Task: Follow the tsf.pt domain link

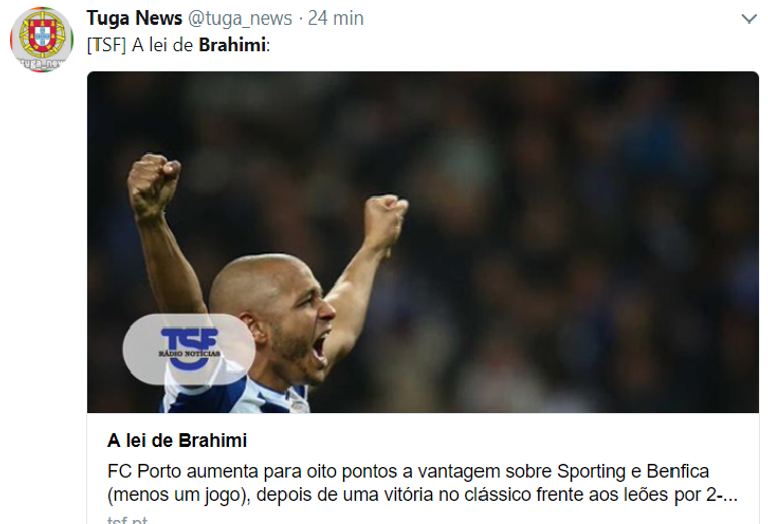Action: pyautogui.click(x=127, y=519)
